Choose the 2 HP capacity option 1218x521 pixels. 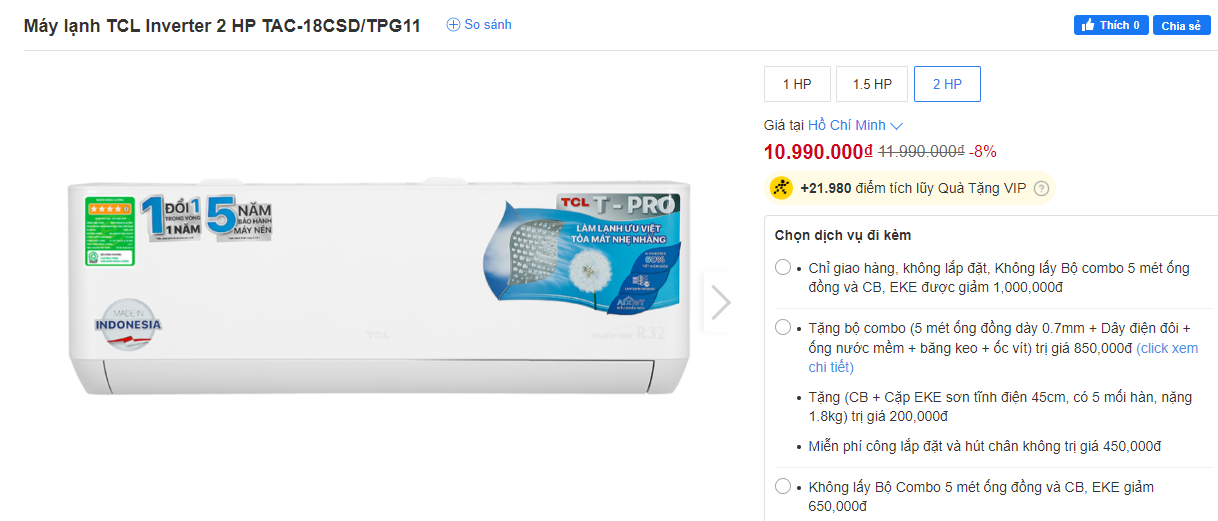[947, 84]
